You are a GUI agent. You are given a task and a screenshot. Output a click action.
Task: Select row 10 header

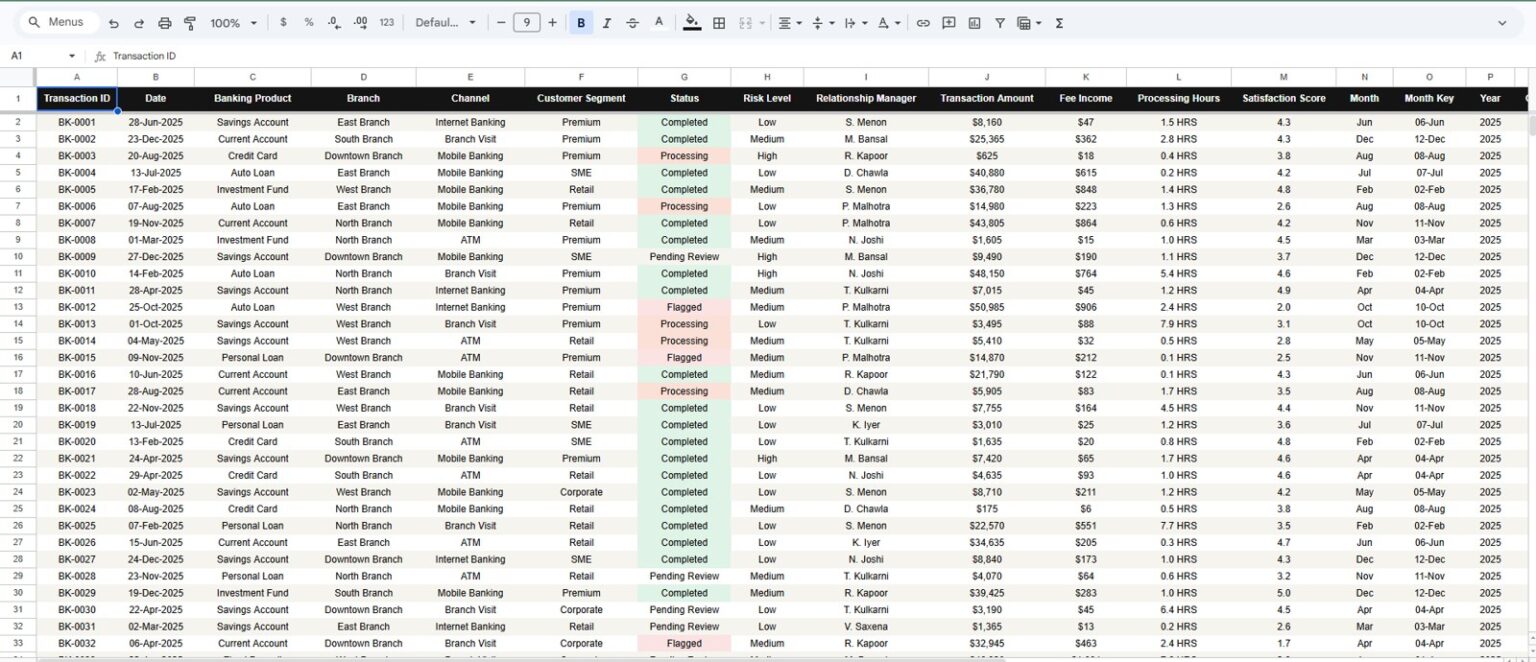18,257
